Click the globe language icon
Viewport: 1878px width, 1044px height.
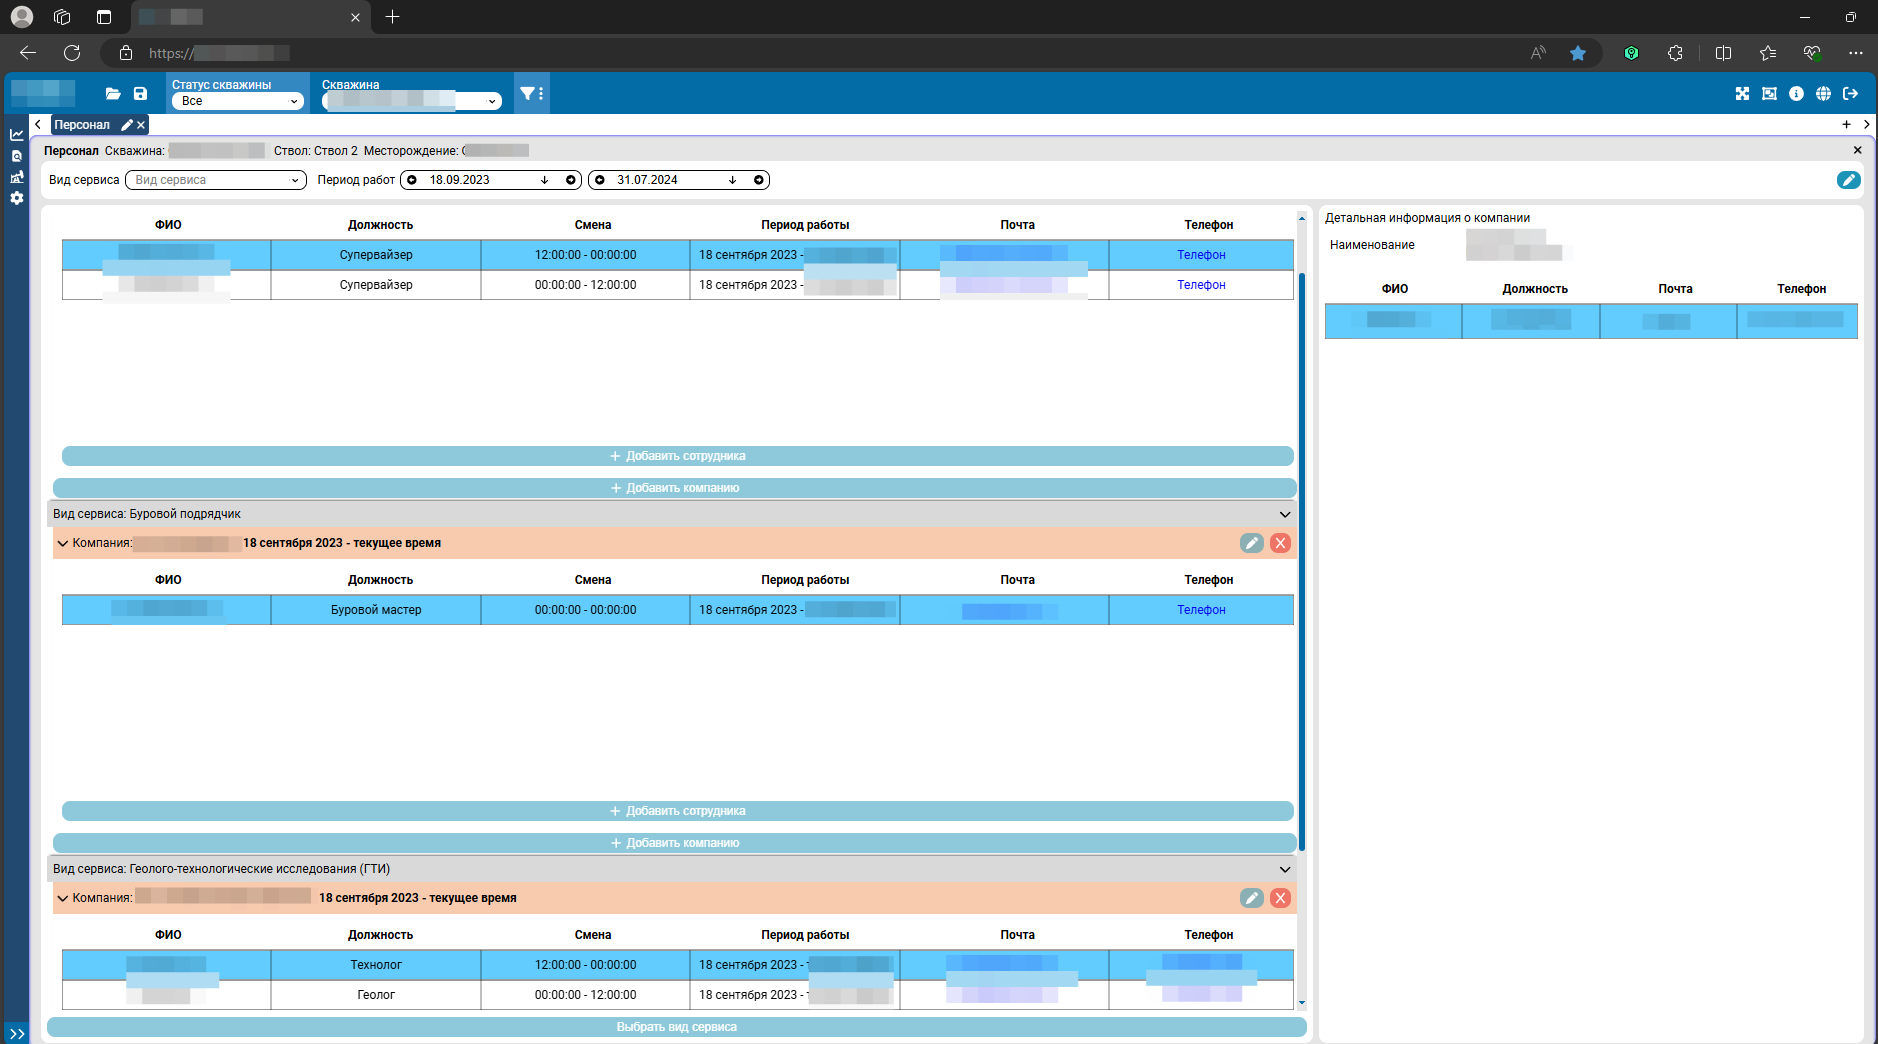(x=1823, y=94)
